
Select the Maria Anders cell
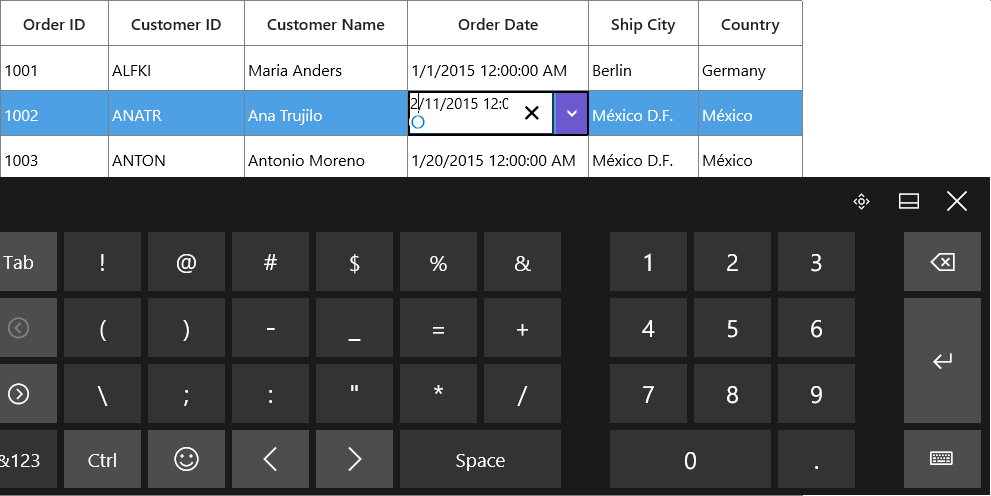(325, 69)
